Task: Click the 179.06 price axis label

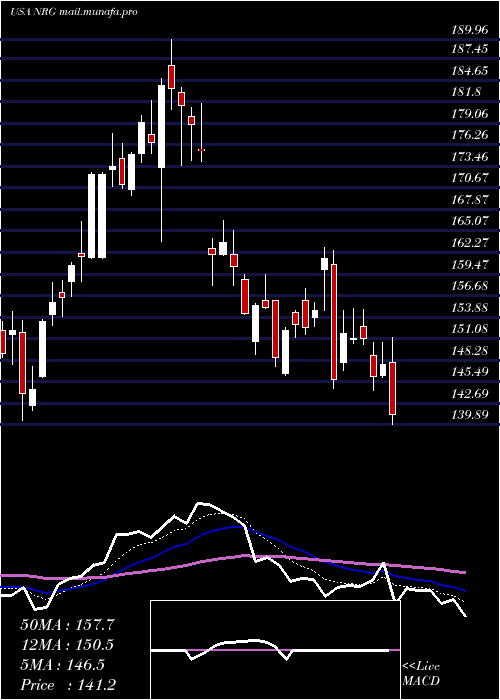Action: (469, 113)
